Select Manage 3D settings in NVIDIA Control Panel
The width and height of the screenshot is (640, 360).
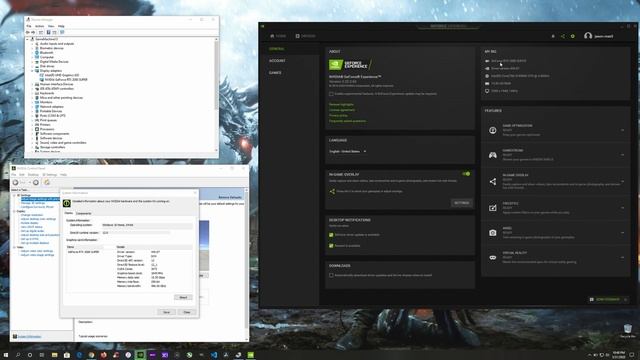pyautogui.click(x=33, y=203)
